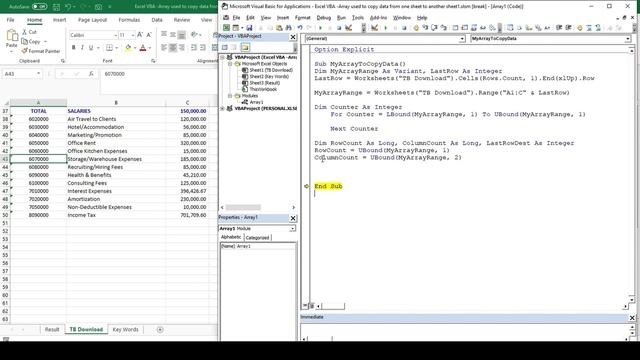The width and height of the screenshot is (640, 360).
Task: Click the End Sub line in code
Action: [328, 186]
